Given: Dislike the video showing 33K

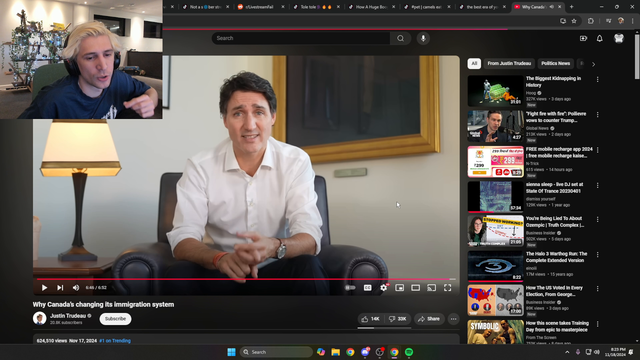Looking at the screenshot, I should point(397,319).
